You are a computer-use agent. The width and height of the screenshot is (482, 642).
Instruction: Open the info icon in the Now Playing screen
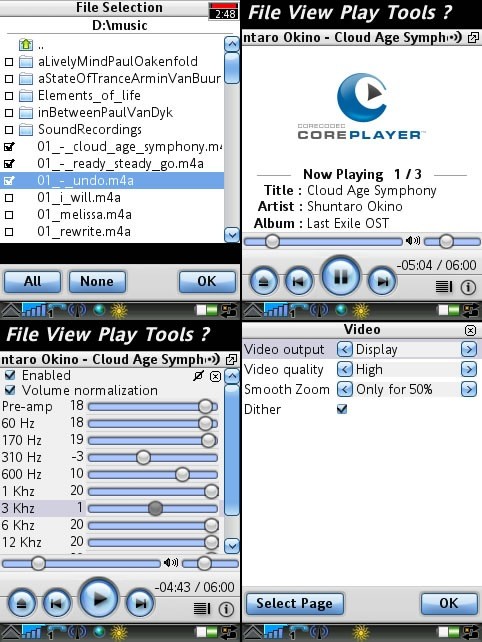click(x=468, y=287)
